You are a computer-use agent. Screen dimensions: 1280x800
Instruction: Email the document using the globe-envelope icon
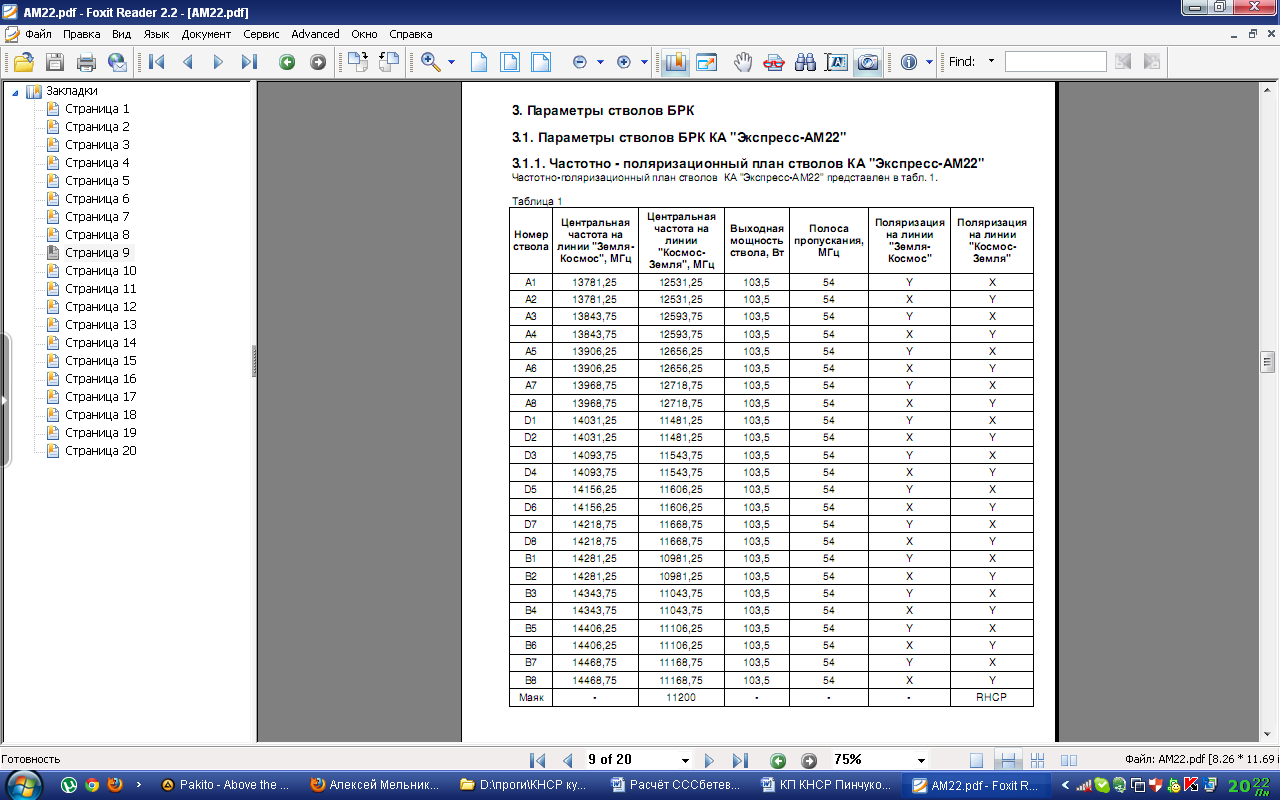point(118,62)
